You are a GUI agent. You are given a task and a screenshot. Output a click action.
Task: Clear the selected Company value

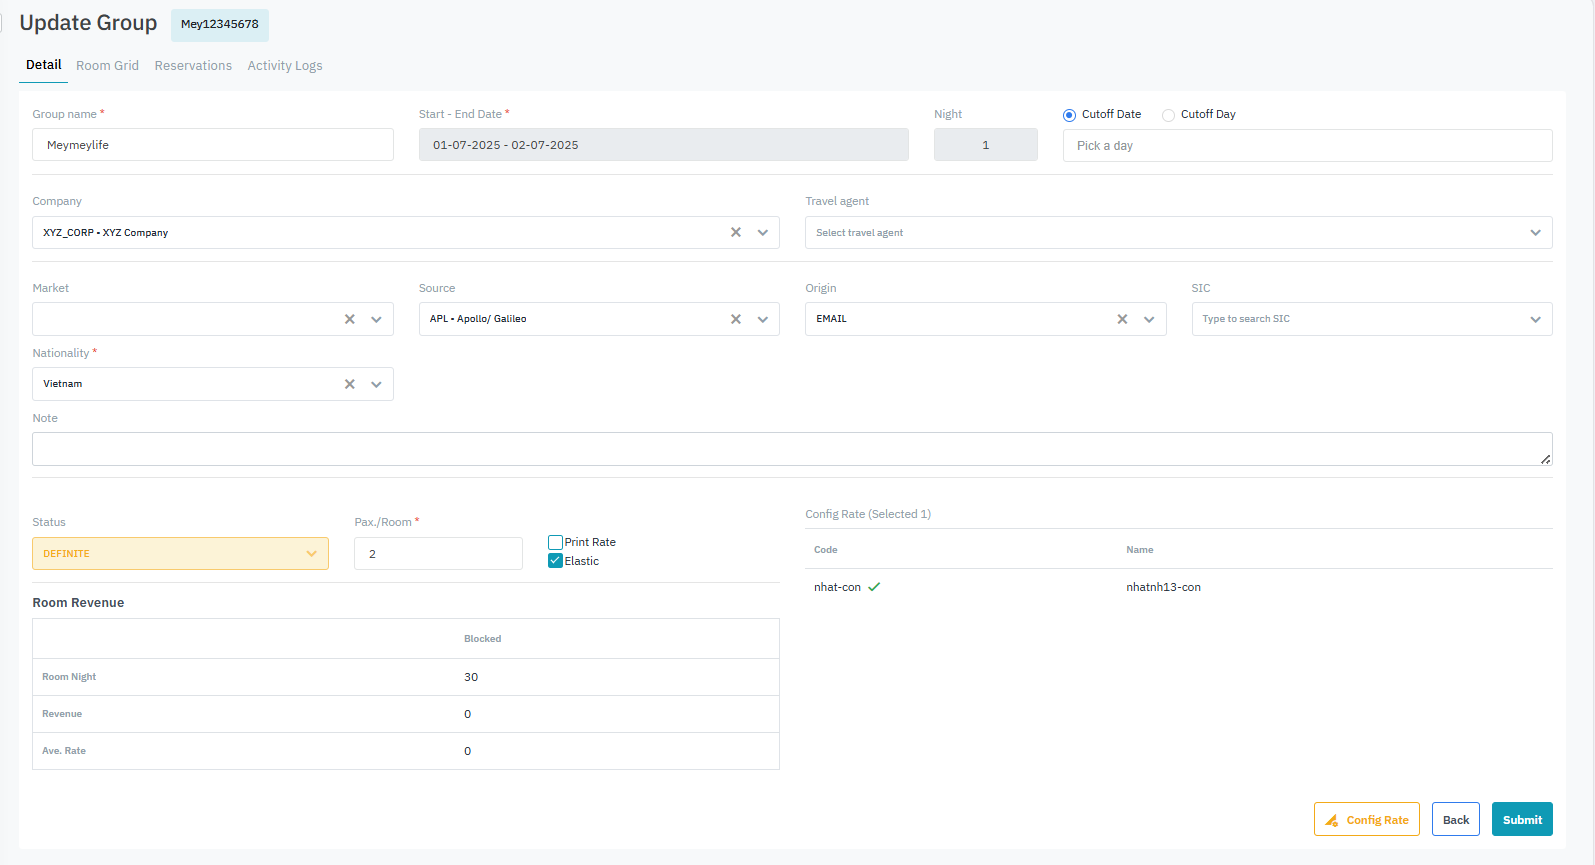(x=736, y=232)
